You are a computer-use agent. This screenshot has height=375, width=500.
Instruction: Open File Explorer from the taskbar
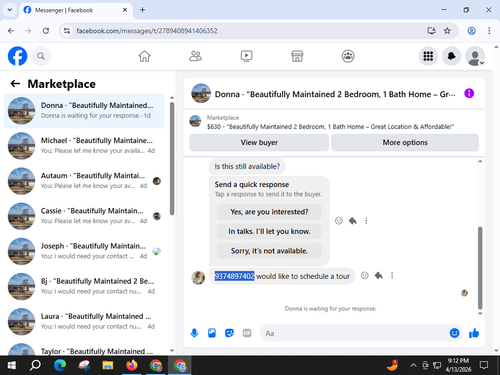(108, 366)
